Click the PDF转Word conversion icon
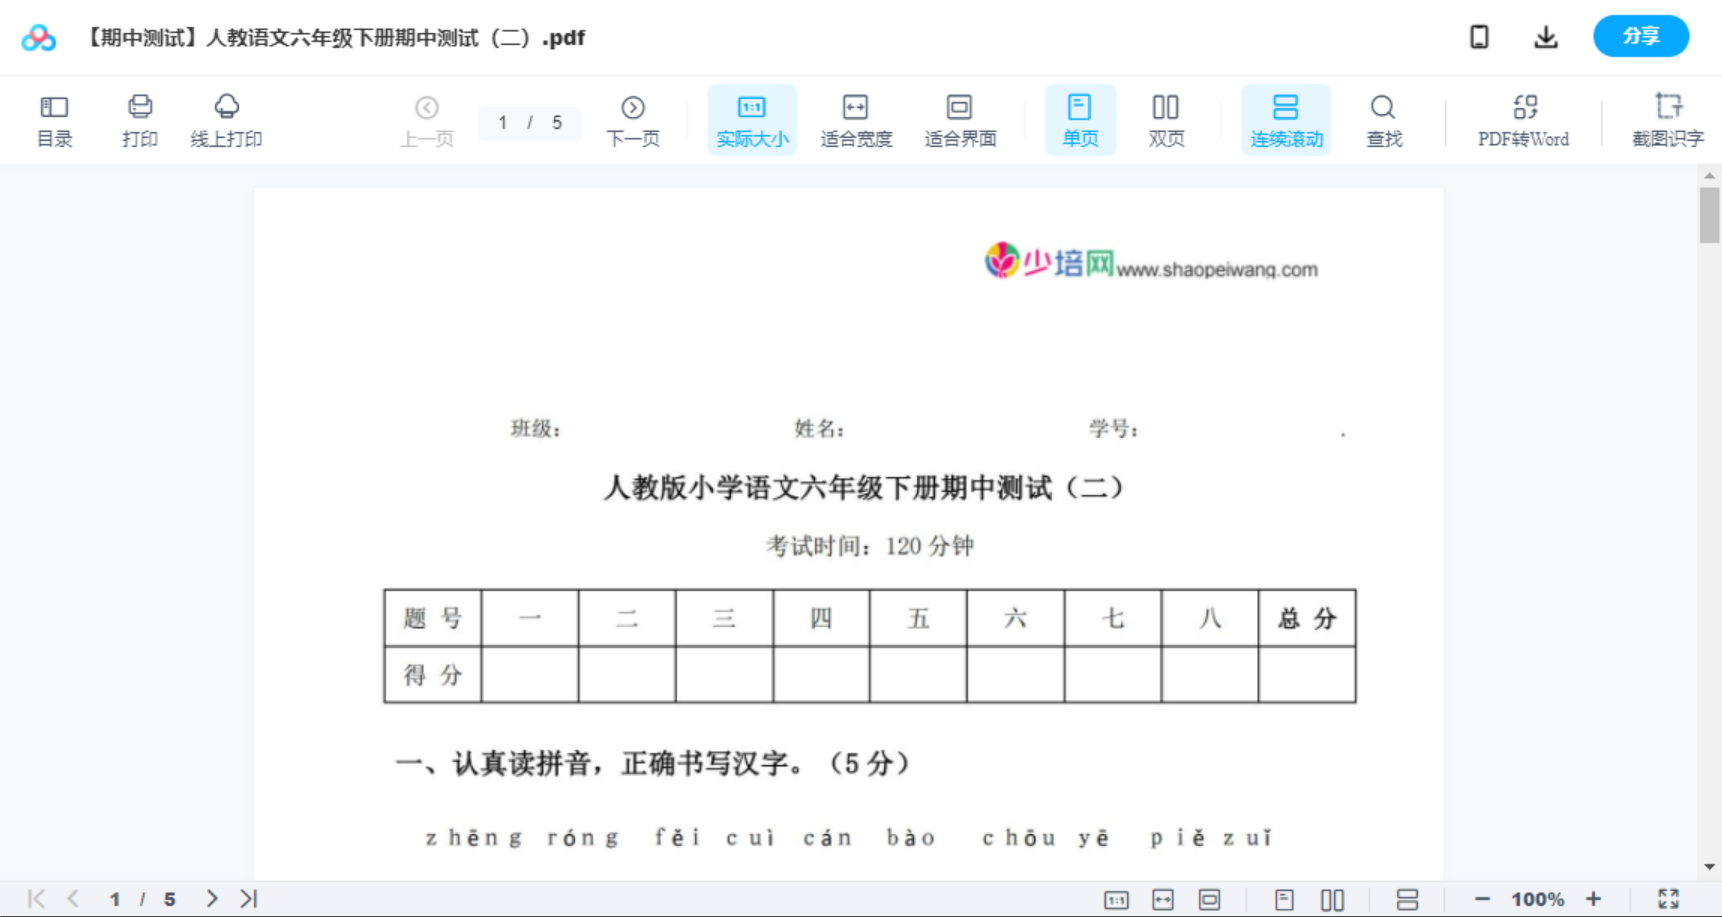The height and width of the screenshot is (917, 1722). pos(1523,119)
